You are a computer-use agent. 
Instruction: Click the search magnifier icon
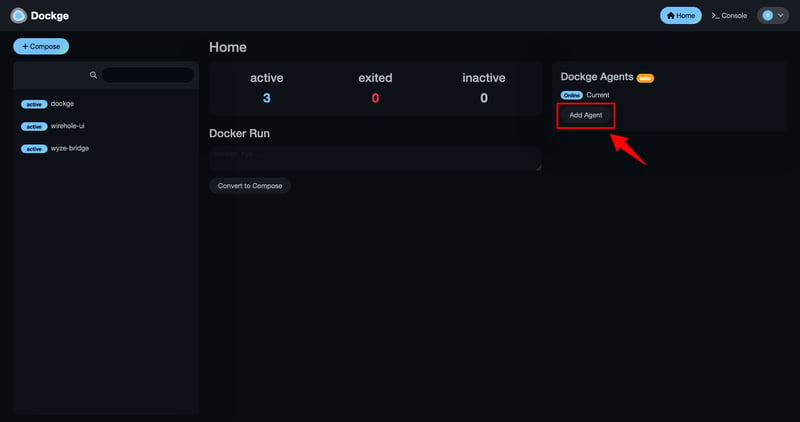click(93, 75)
